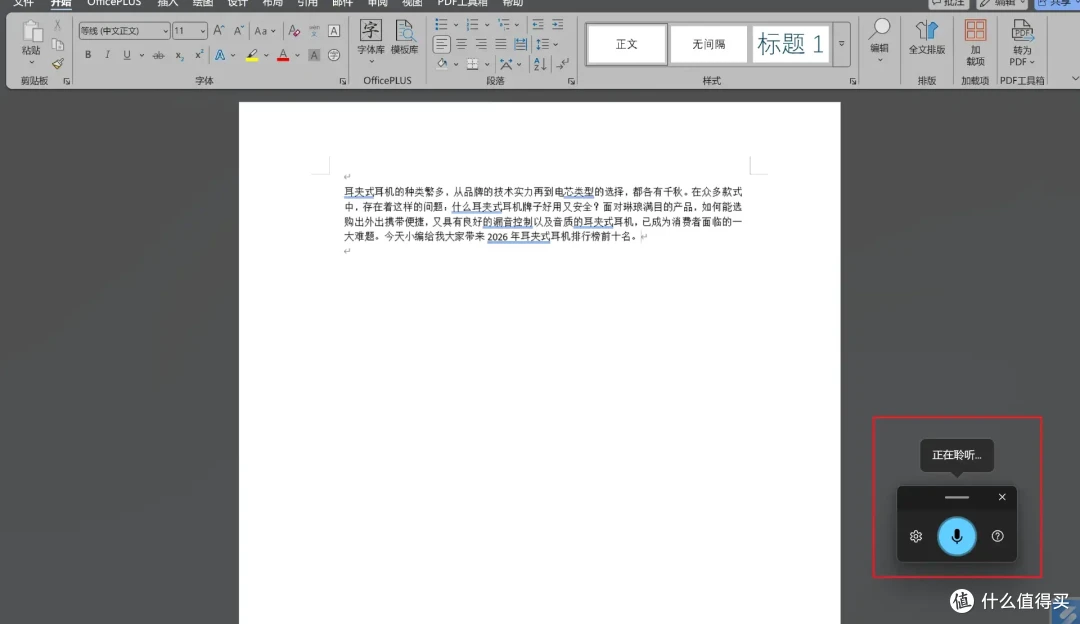Apply the red font color
1080x624 pixels.
(283, 55)
